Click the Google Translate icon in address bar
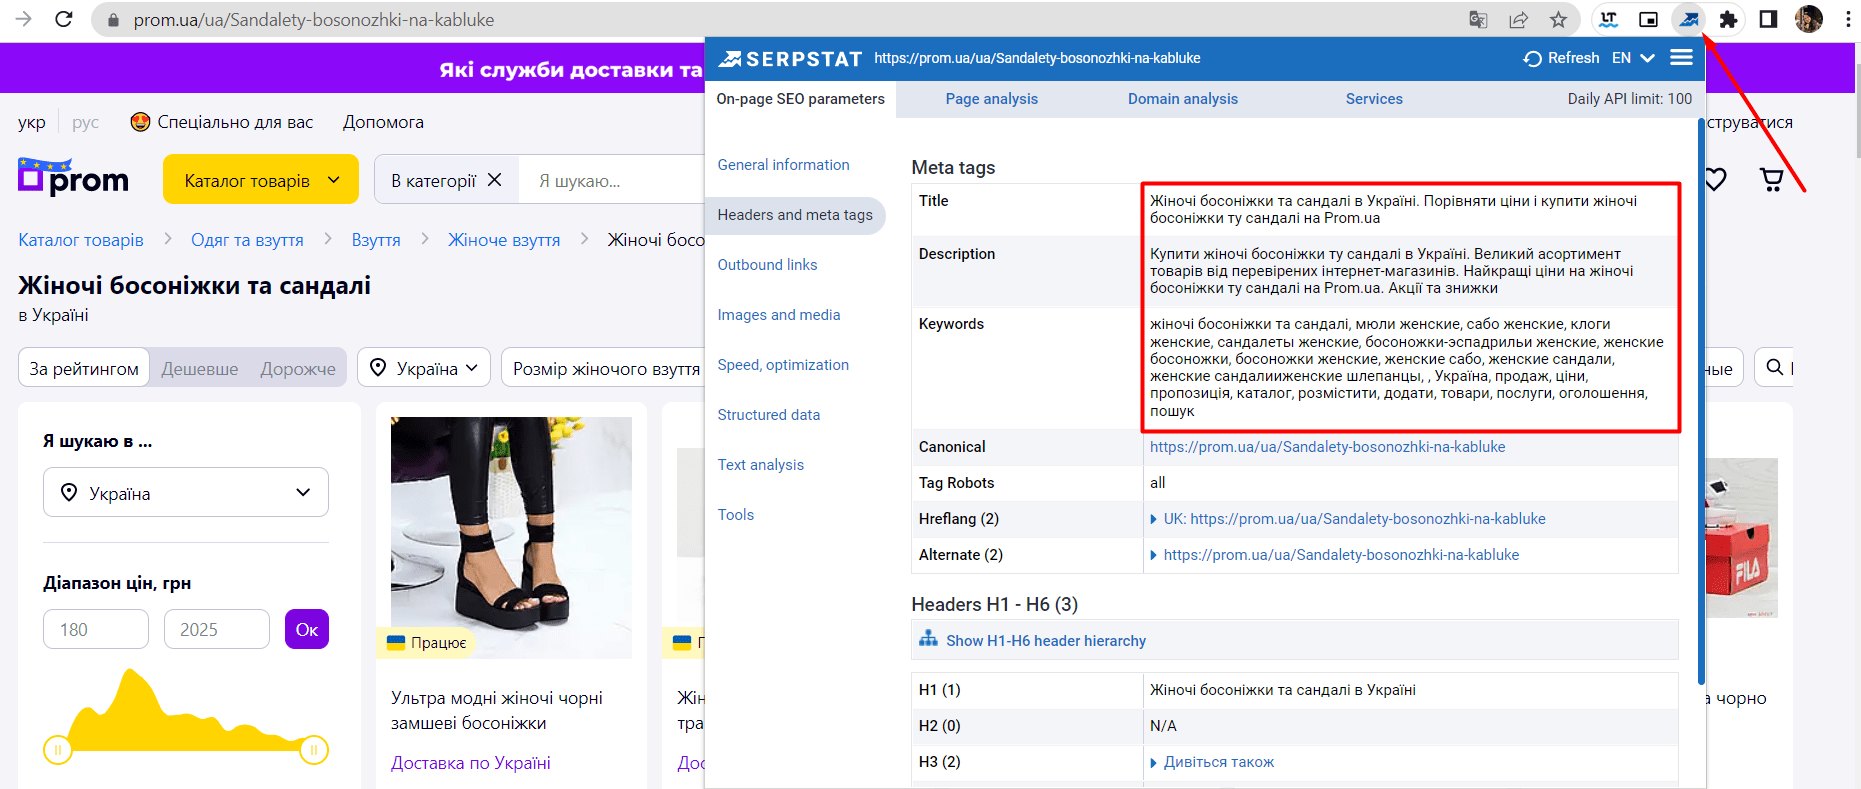The height and width of the screenshot is (789, 1861). (x=1478, y=19)
